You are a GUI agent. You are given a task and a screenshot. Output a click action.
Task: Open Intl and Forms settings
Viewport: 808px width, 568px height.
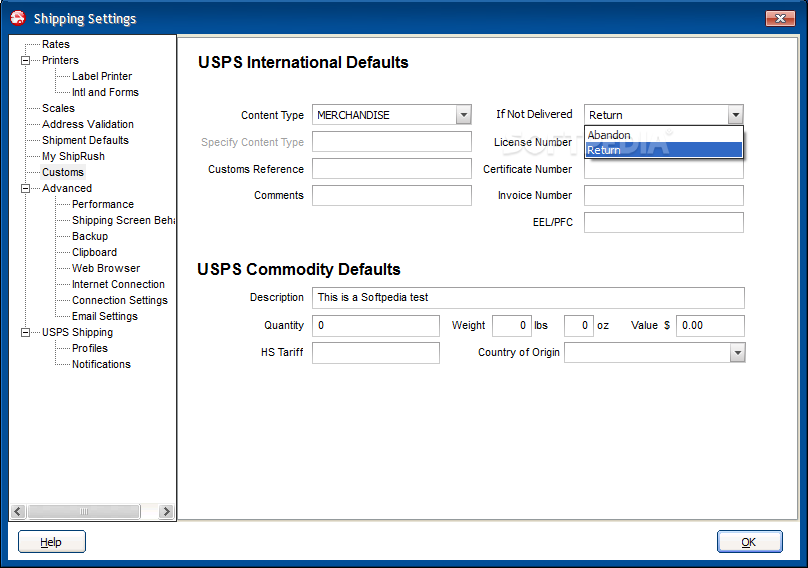pos(105,92)
